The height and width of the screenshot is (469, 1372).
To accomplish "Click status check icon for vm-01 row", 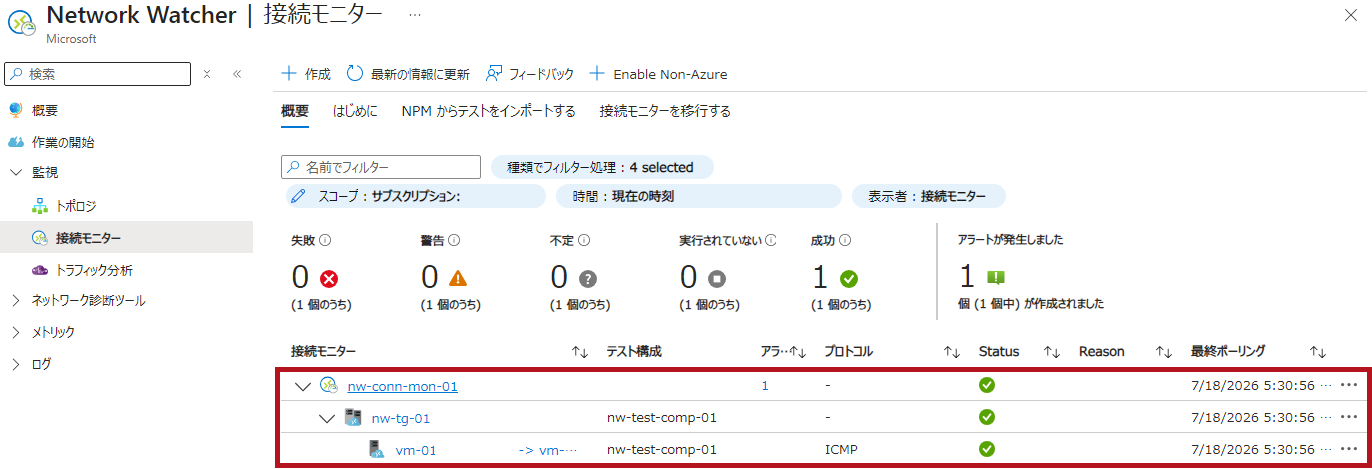I will tap(986, 450).
